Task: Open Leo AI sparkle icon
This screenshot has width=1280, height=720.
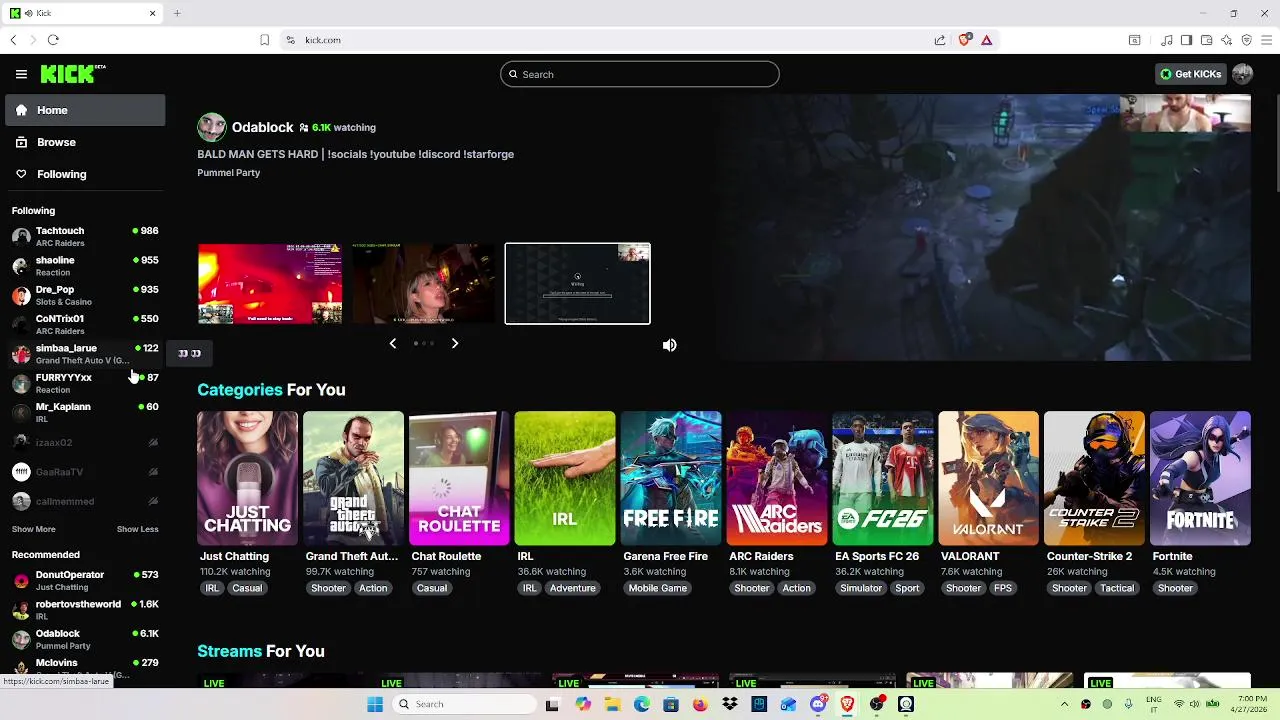Action: [1226, 40]
